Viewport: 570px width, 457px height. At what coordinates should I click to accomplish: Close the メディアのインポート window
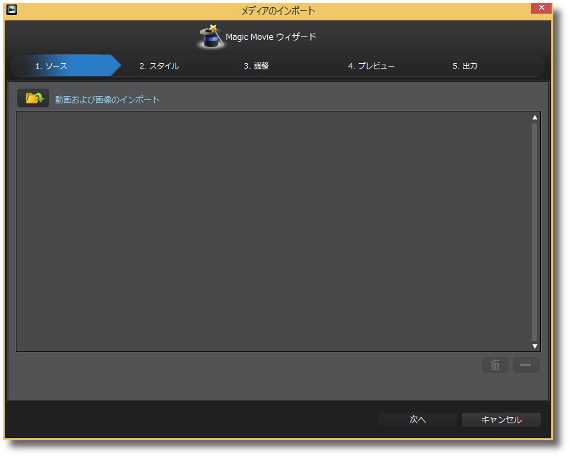coord(541,8)
